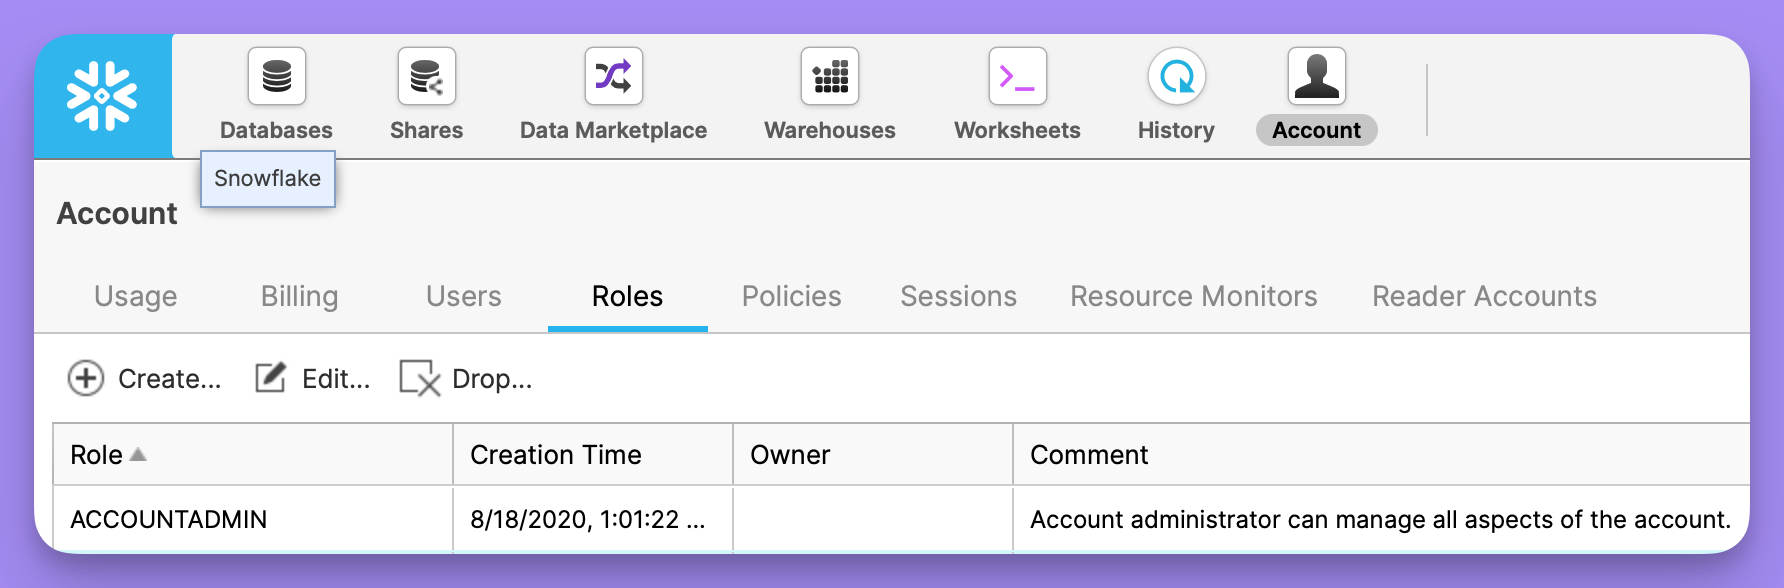Click the Snowflake logo icon
This screenshot has height=588, width=1784.
[x=102, y=96]
